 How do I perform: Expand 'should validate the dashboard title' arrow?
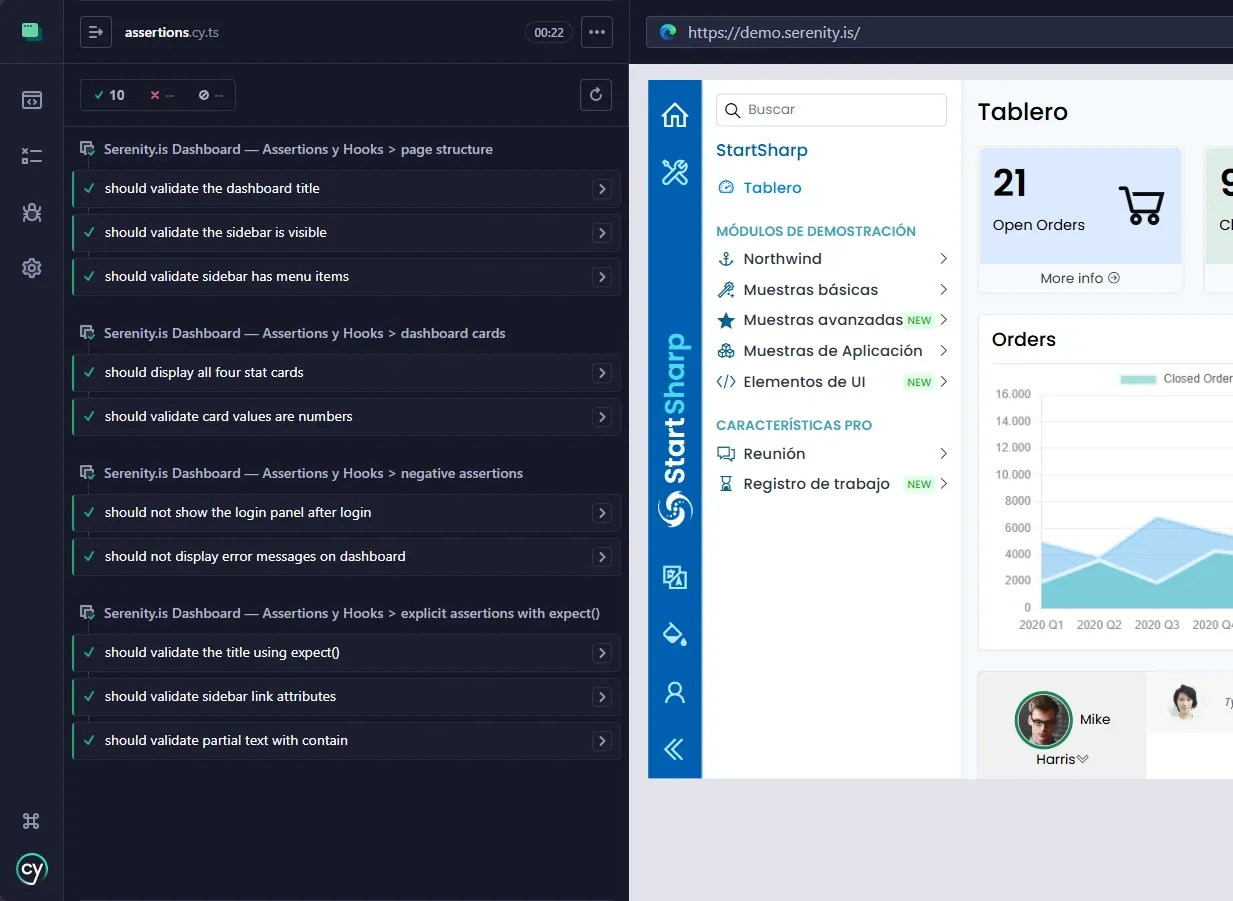click(602, 188)
